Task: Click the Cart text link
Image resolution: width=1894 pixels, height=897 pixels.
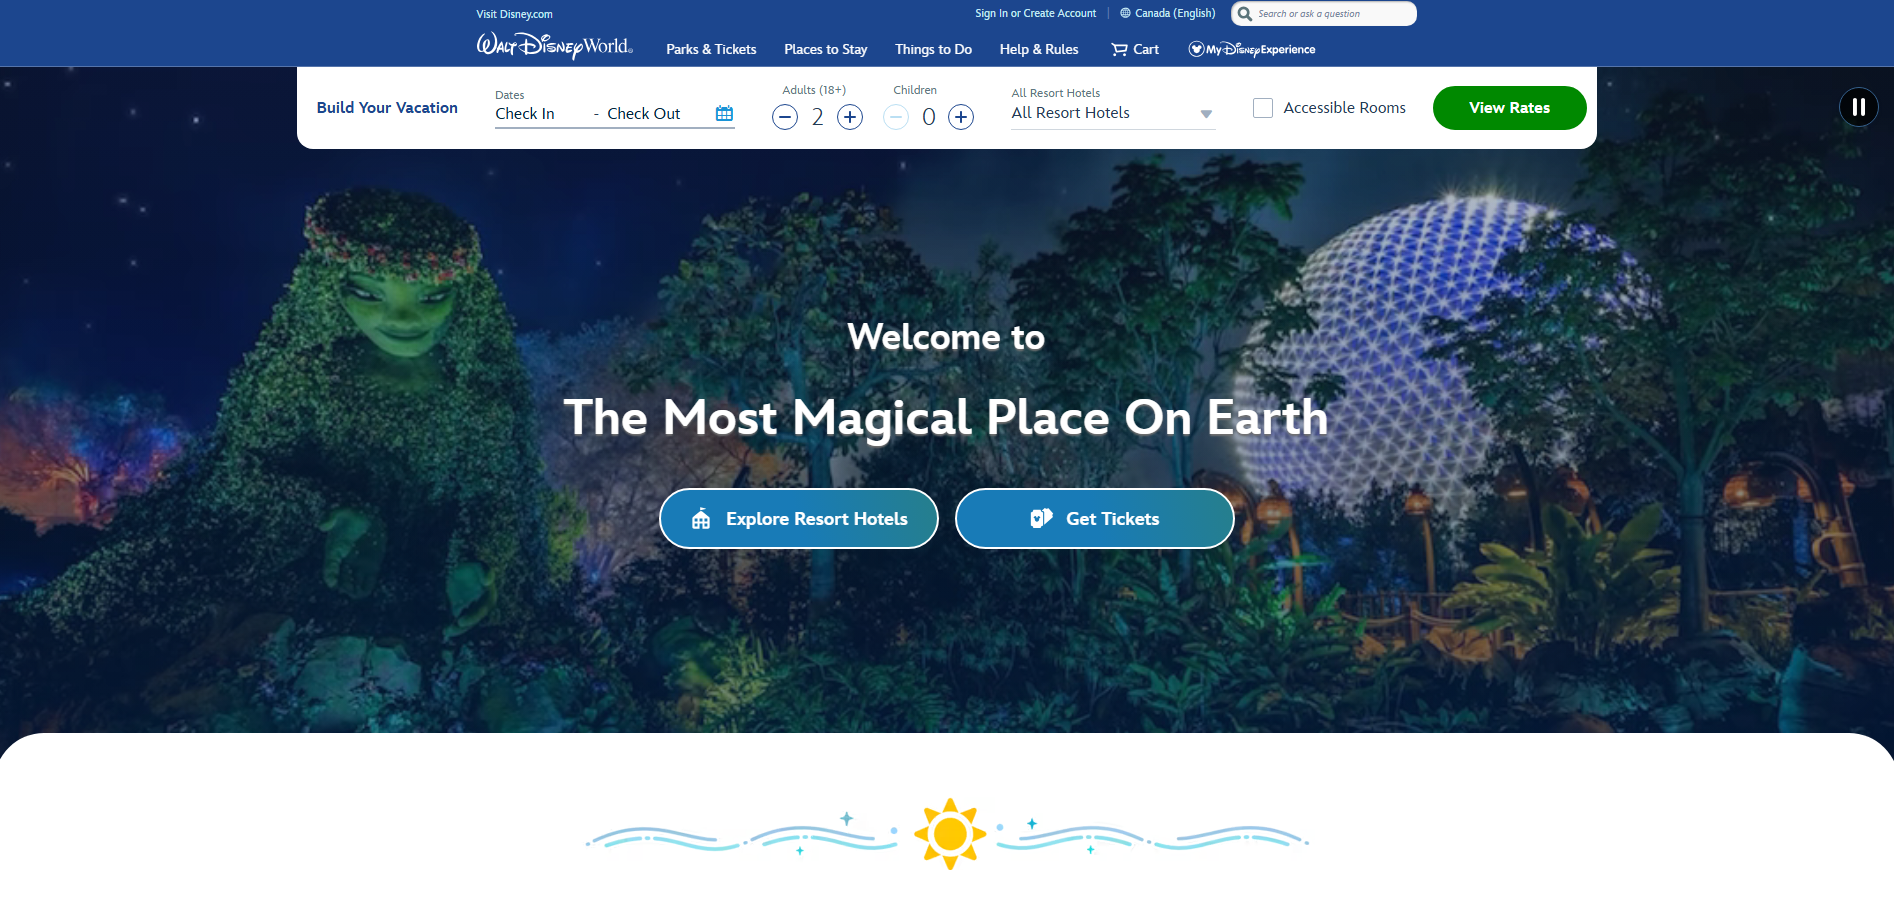Action: click(x=1146, y=49)
